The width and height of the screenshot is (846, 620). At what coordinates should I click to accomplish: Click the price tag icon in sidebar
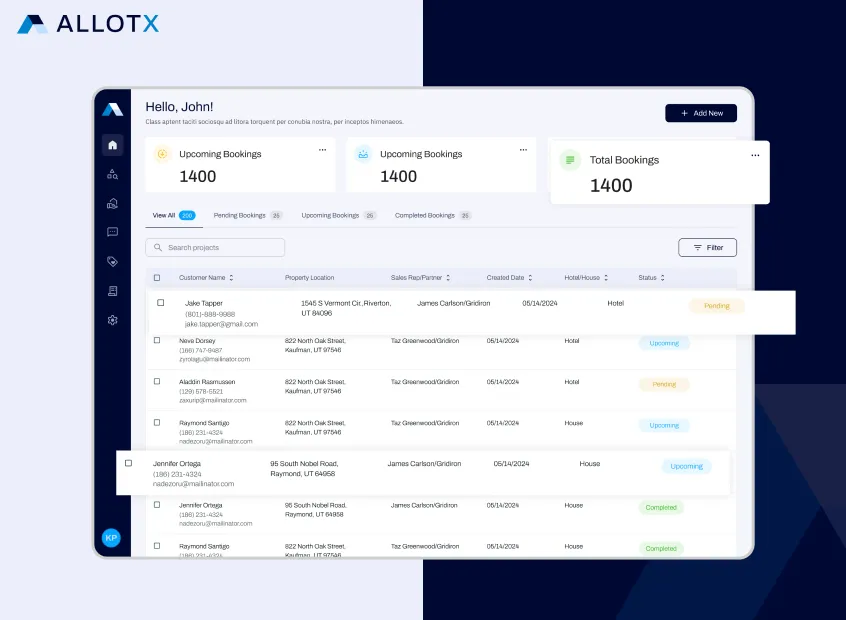112,262
